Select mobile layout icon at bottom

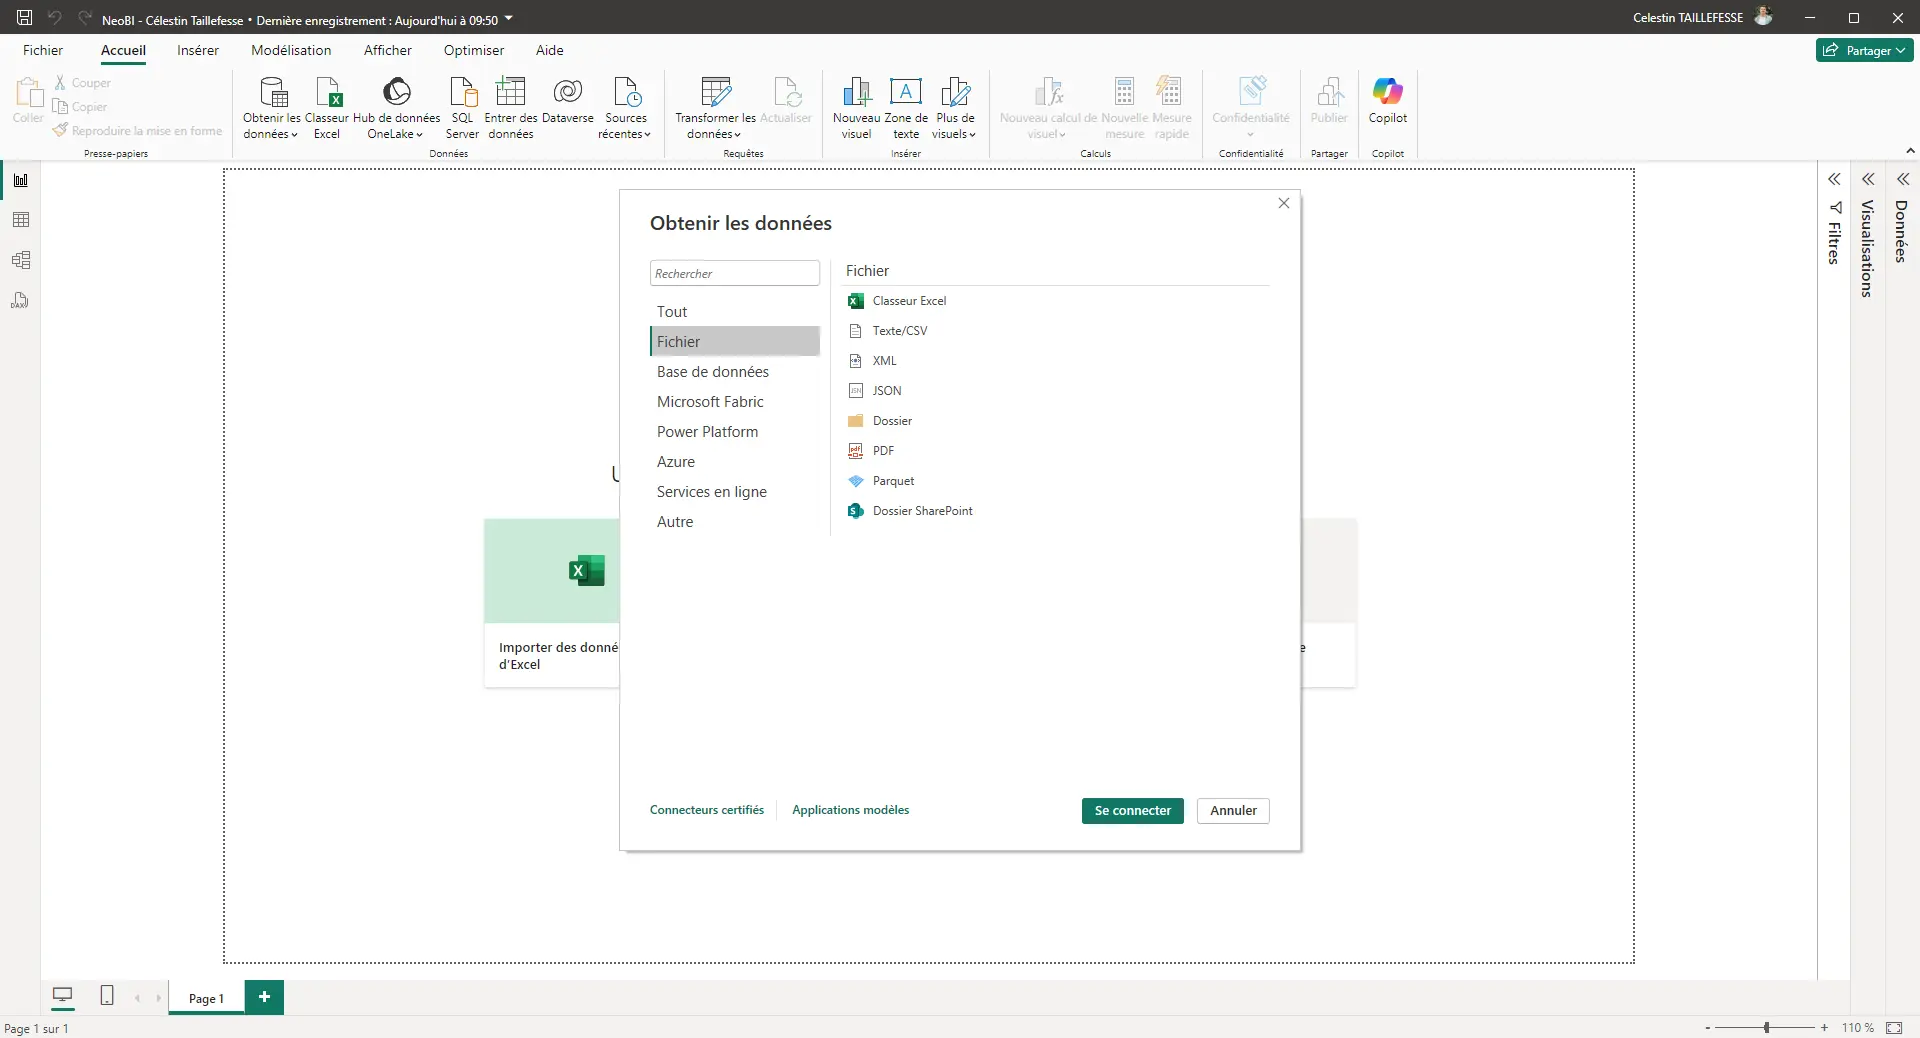tap(107, 995)
